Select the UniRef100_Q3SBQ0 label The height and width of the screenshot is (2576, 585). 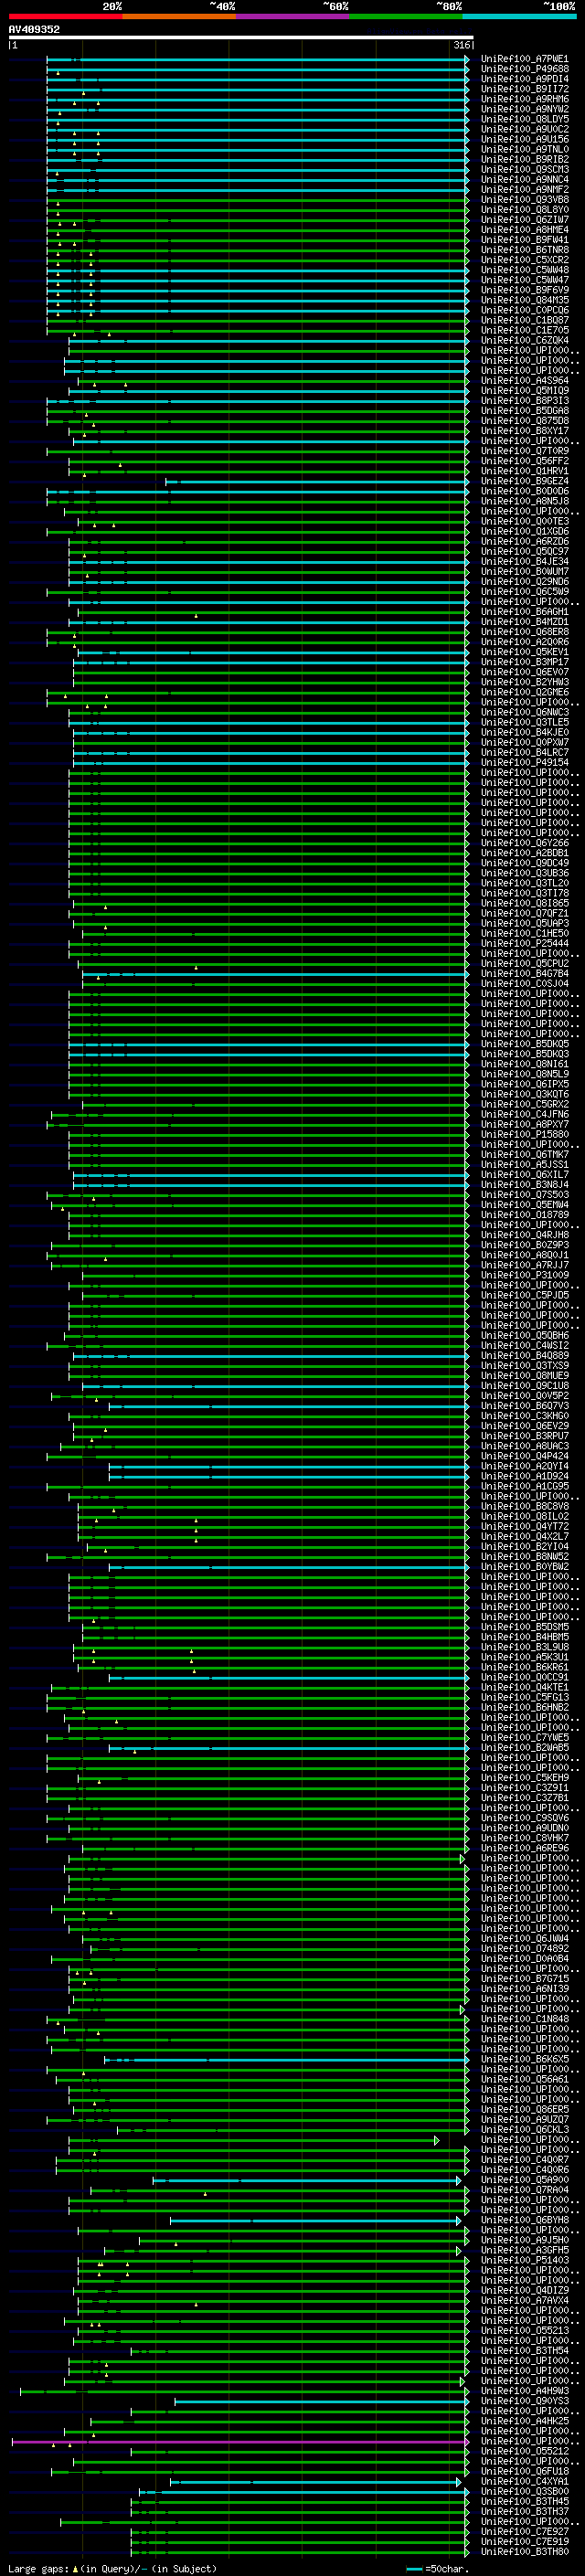524,2492
